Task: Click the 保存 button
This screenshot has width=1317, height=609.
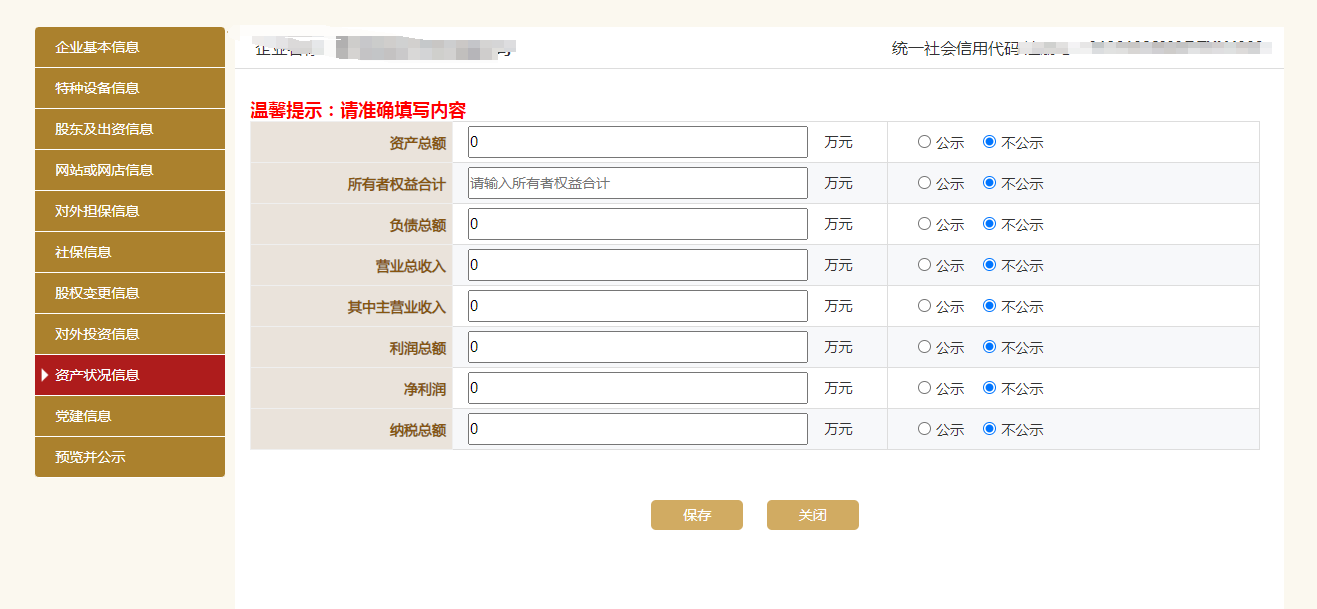Action: (697, 515)
